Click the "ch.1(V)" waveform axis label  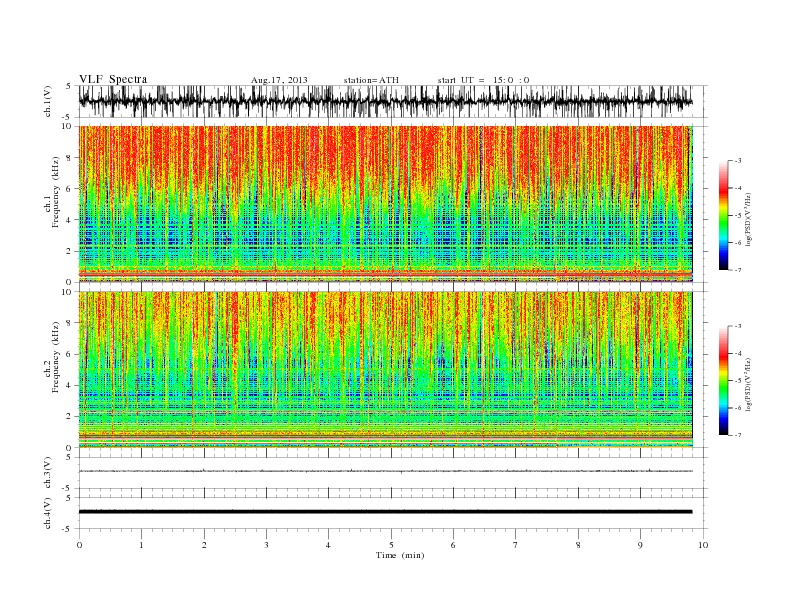(48, 101)
